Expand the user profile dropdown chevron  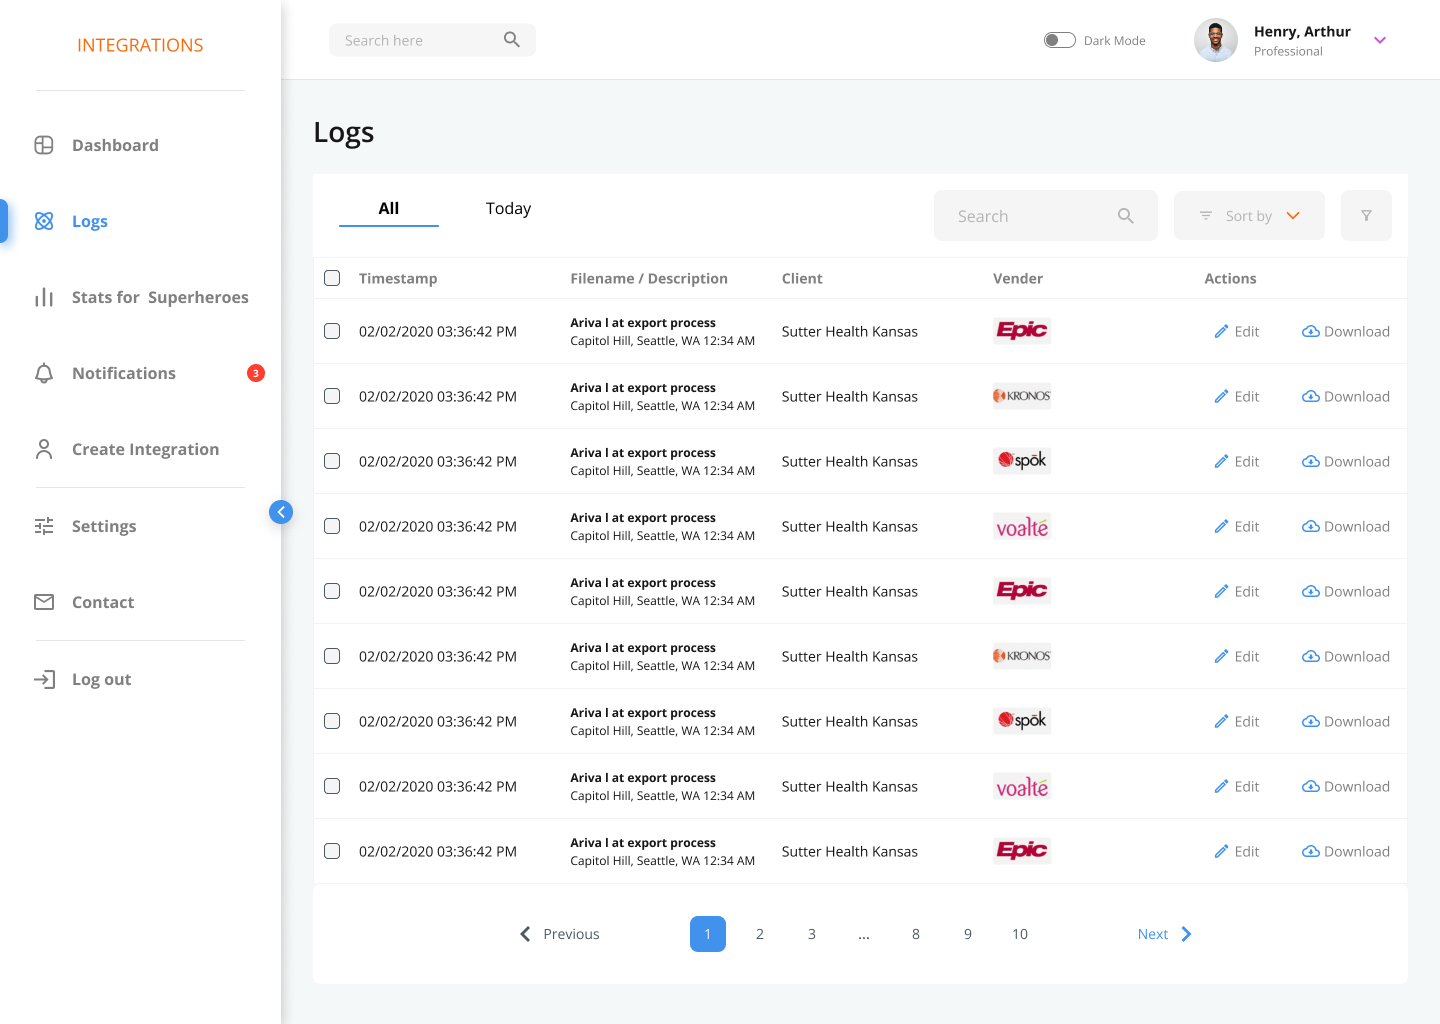1380,40
